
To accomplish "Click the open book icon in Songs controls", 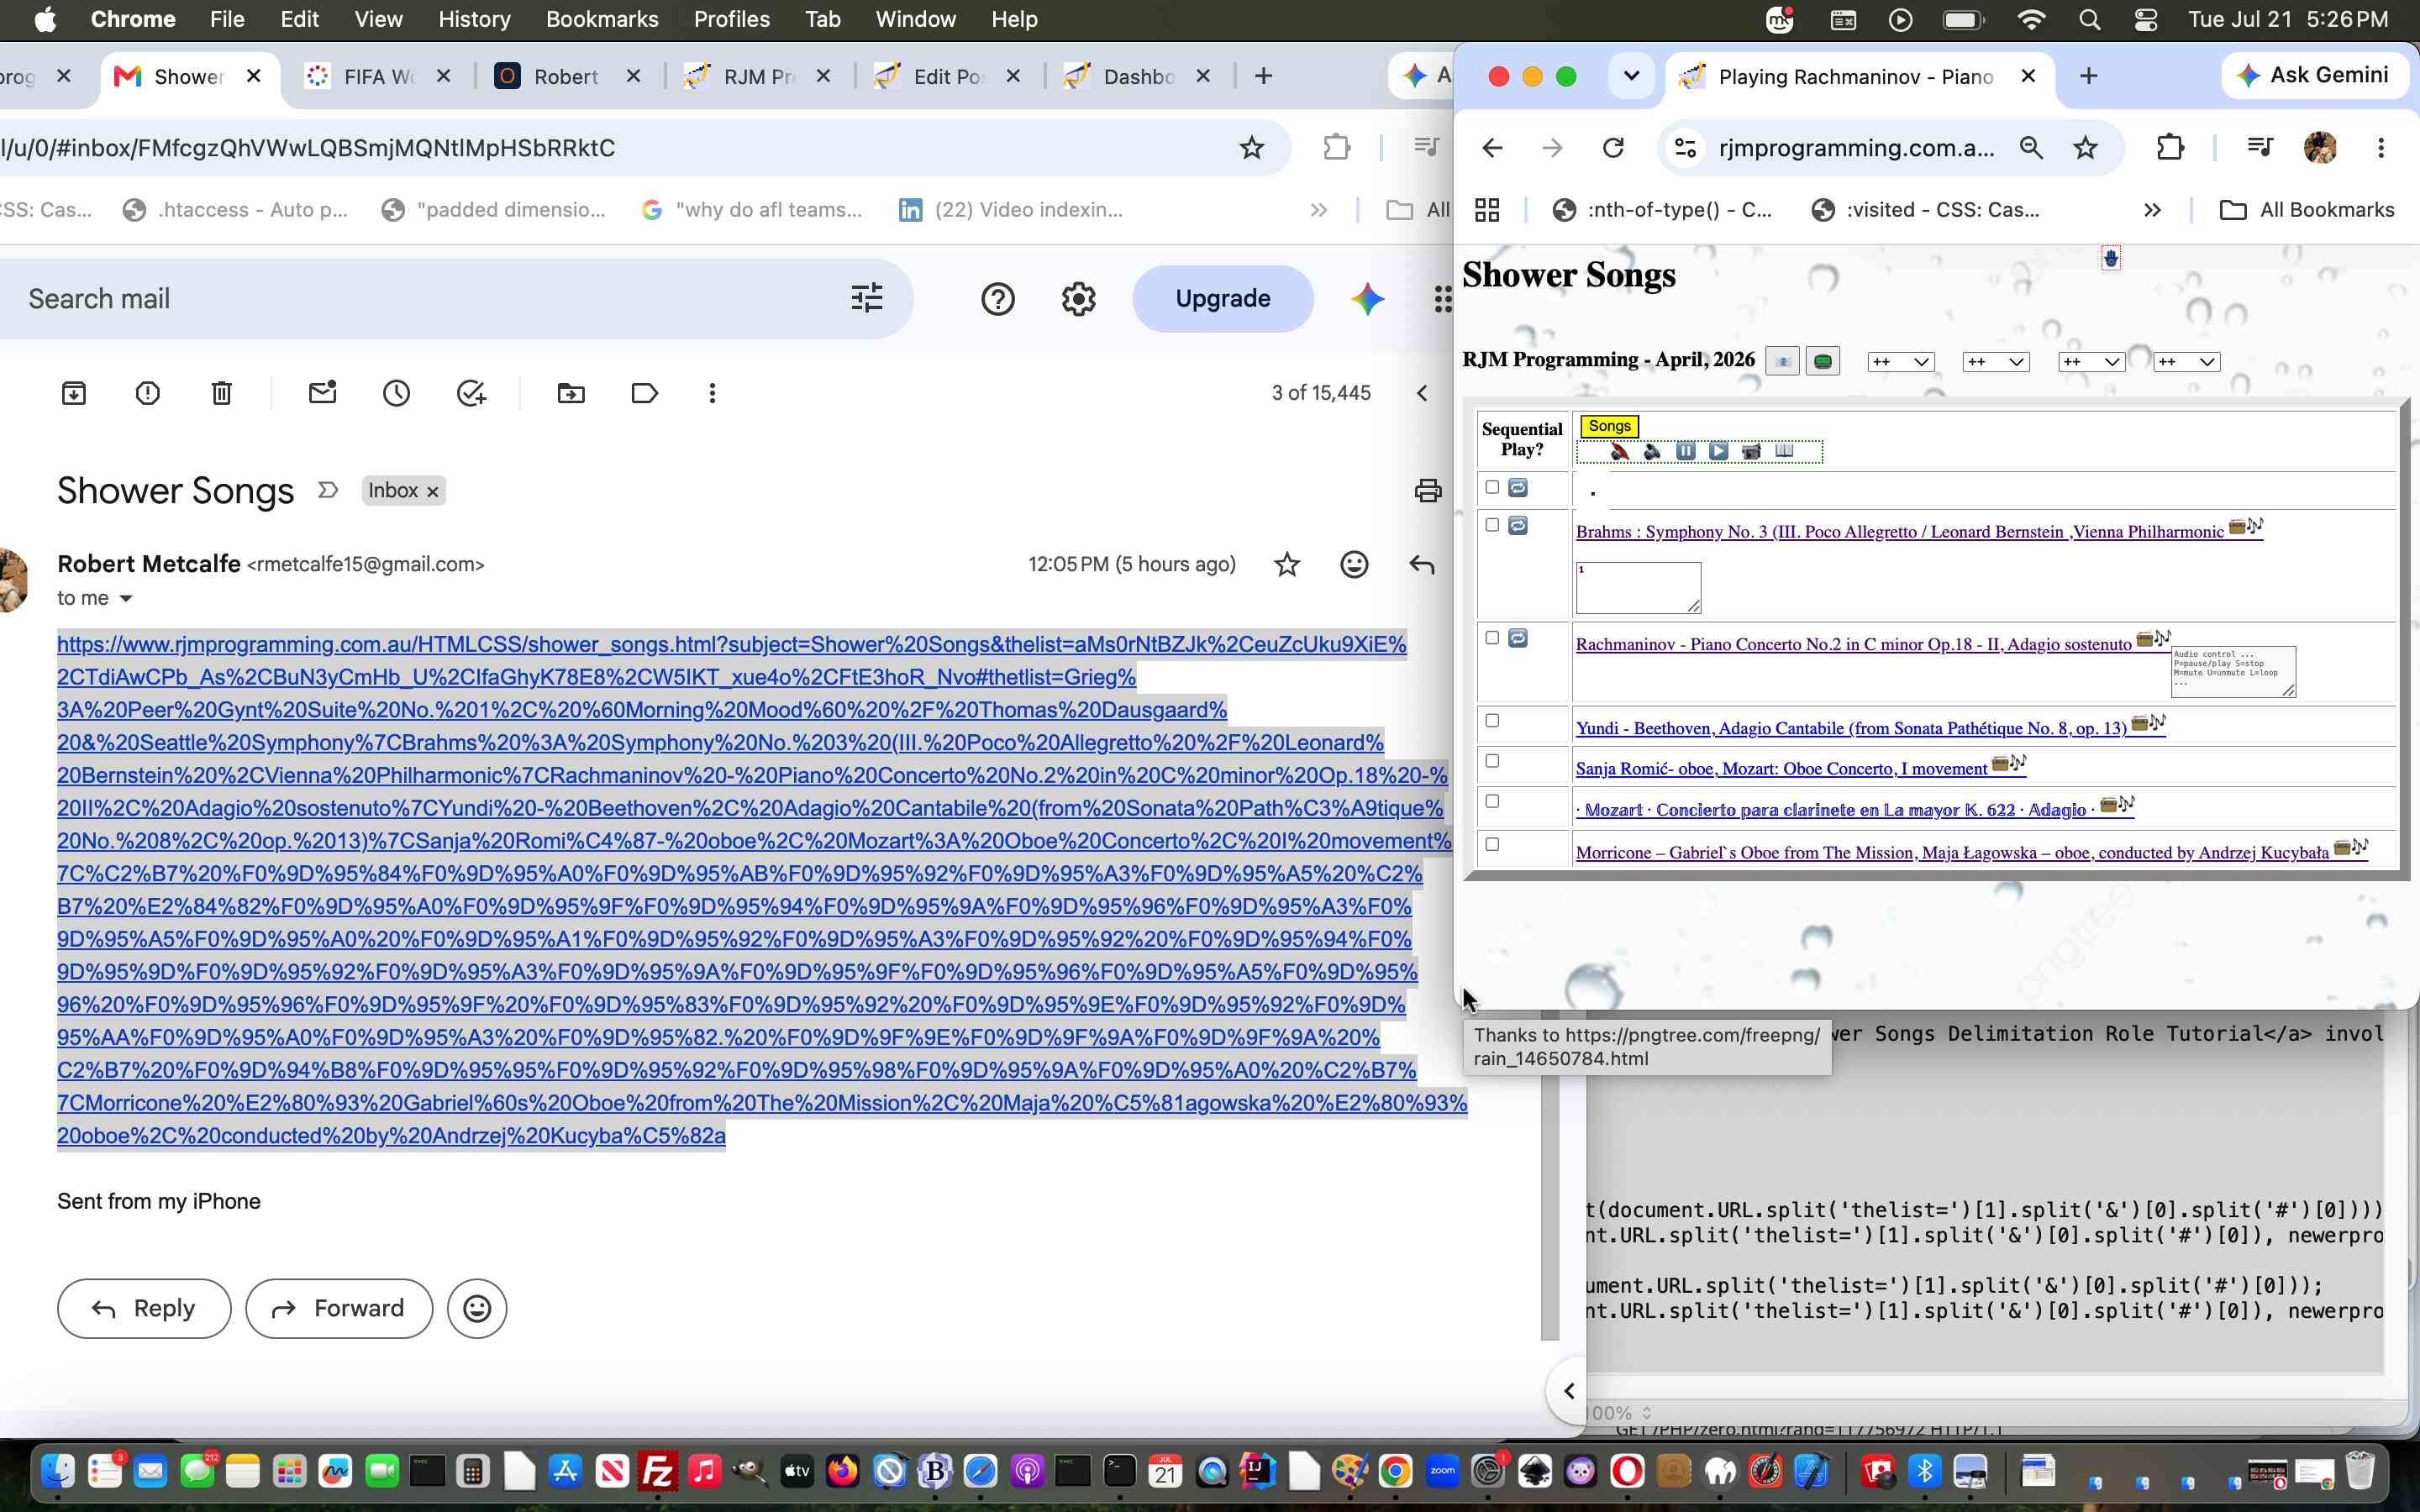I will (x=1784, y=451).
